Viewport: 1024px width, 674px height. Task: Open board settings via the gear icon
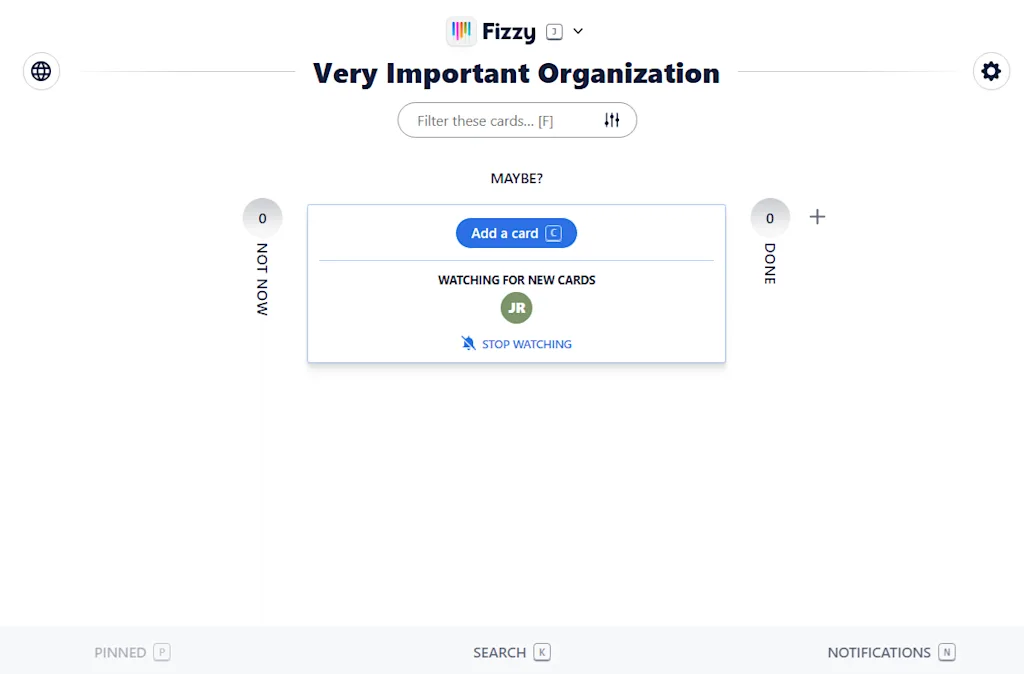(x=991, y=71)
